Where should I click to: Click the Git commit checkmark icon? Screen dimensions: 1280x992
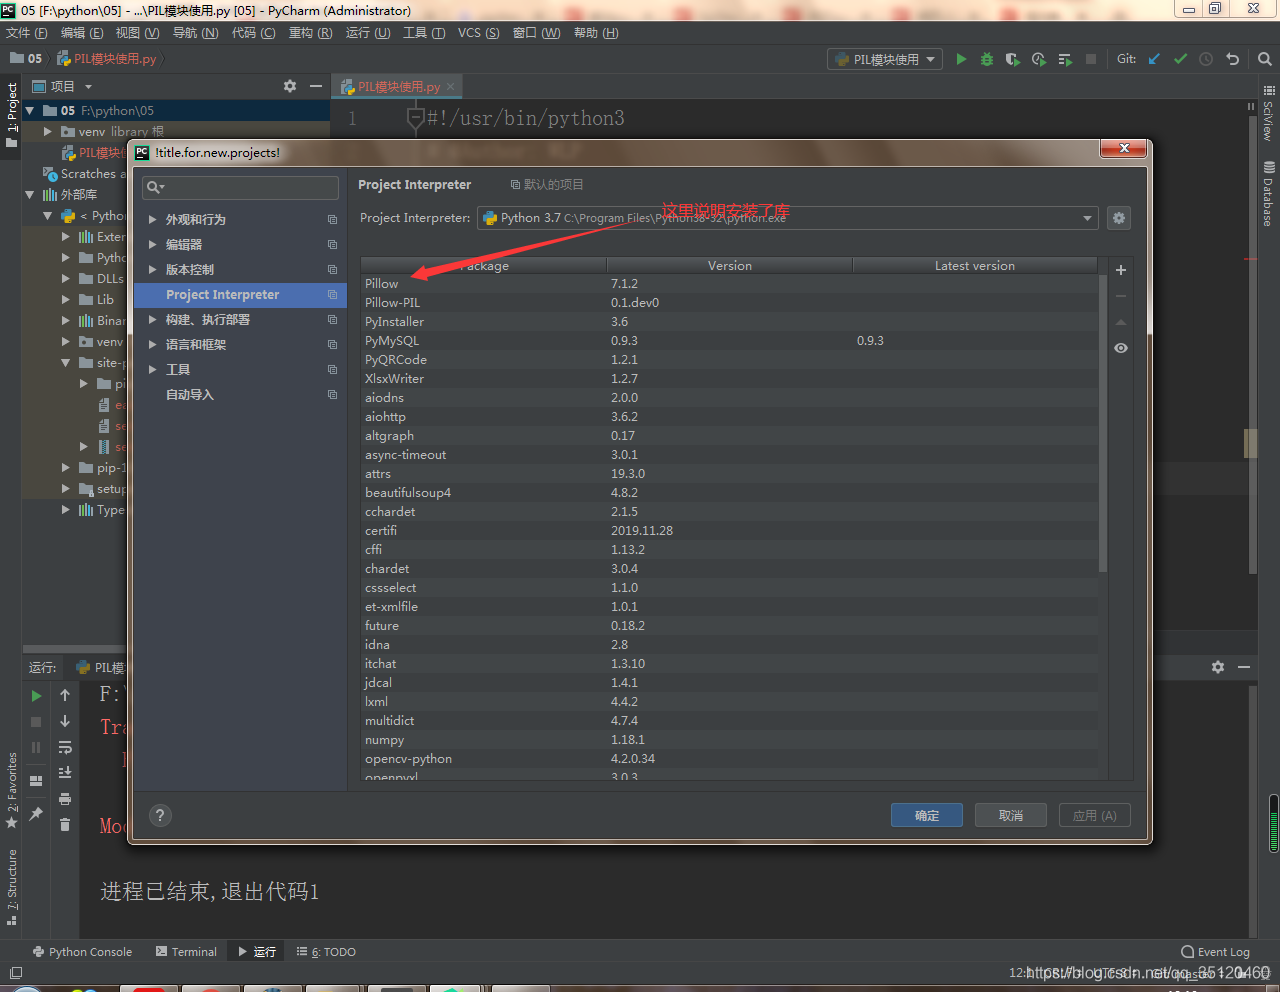click(x=1180, y=59)
